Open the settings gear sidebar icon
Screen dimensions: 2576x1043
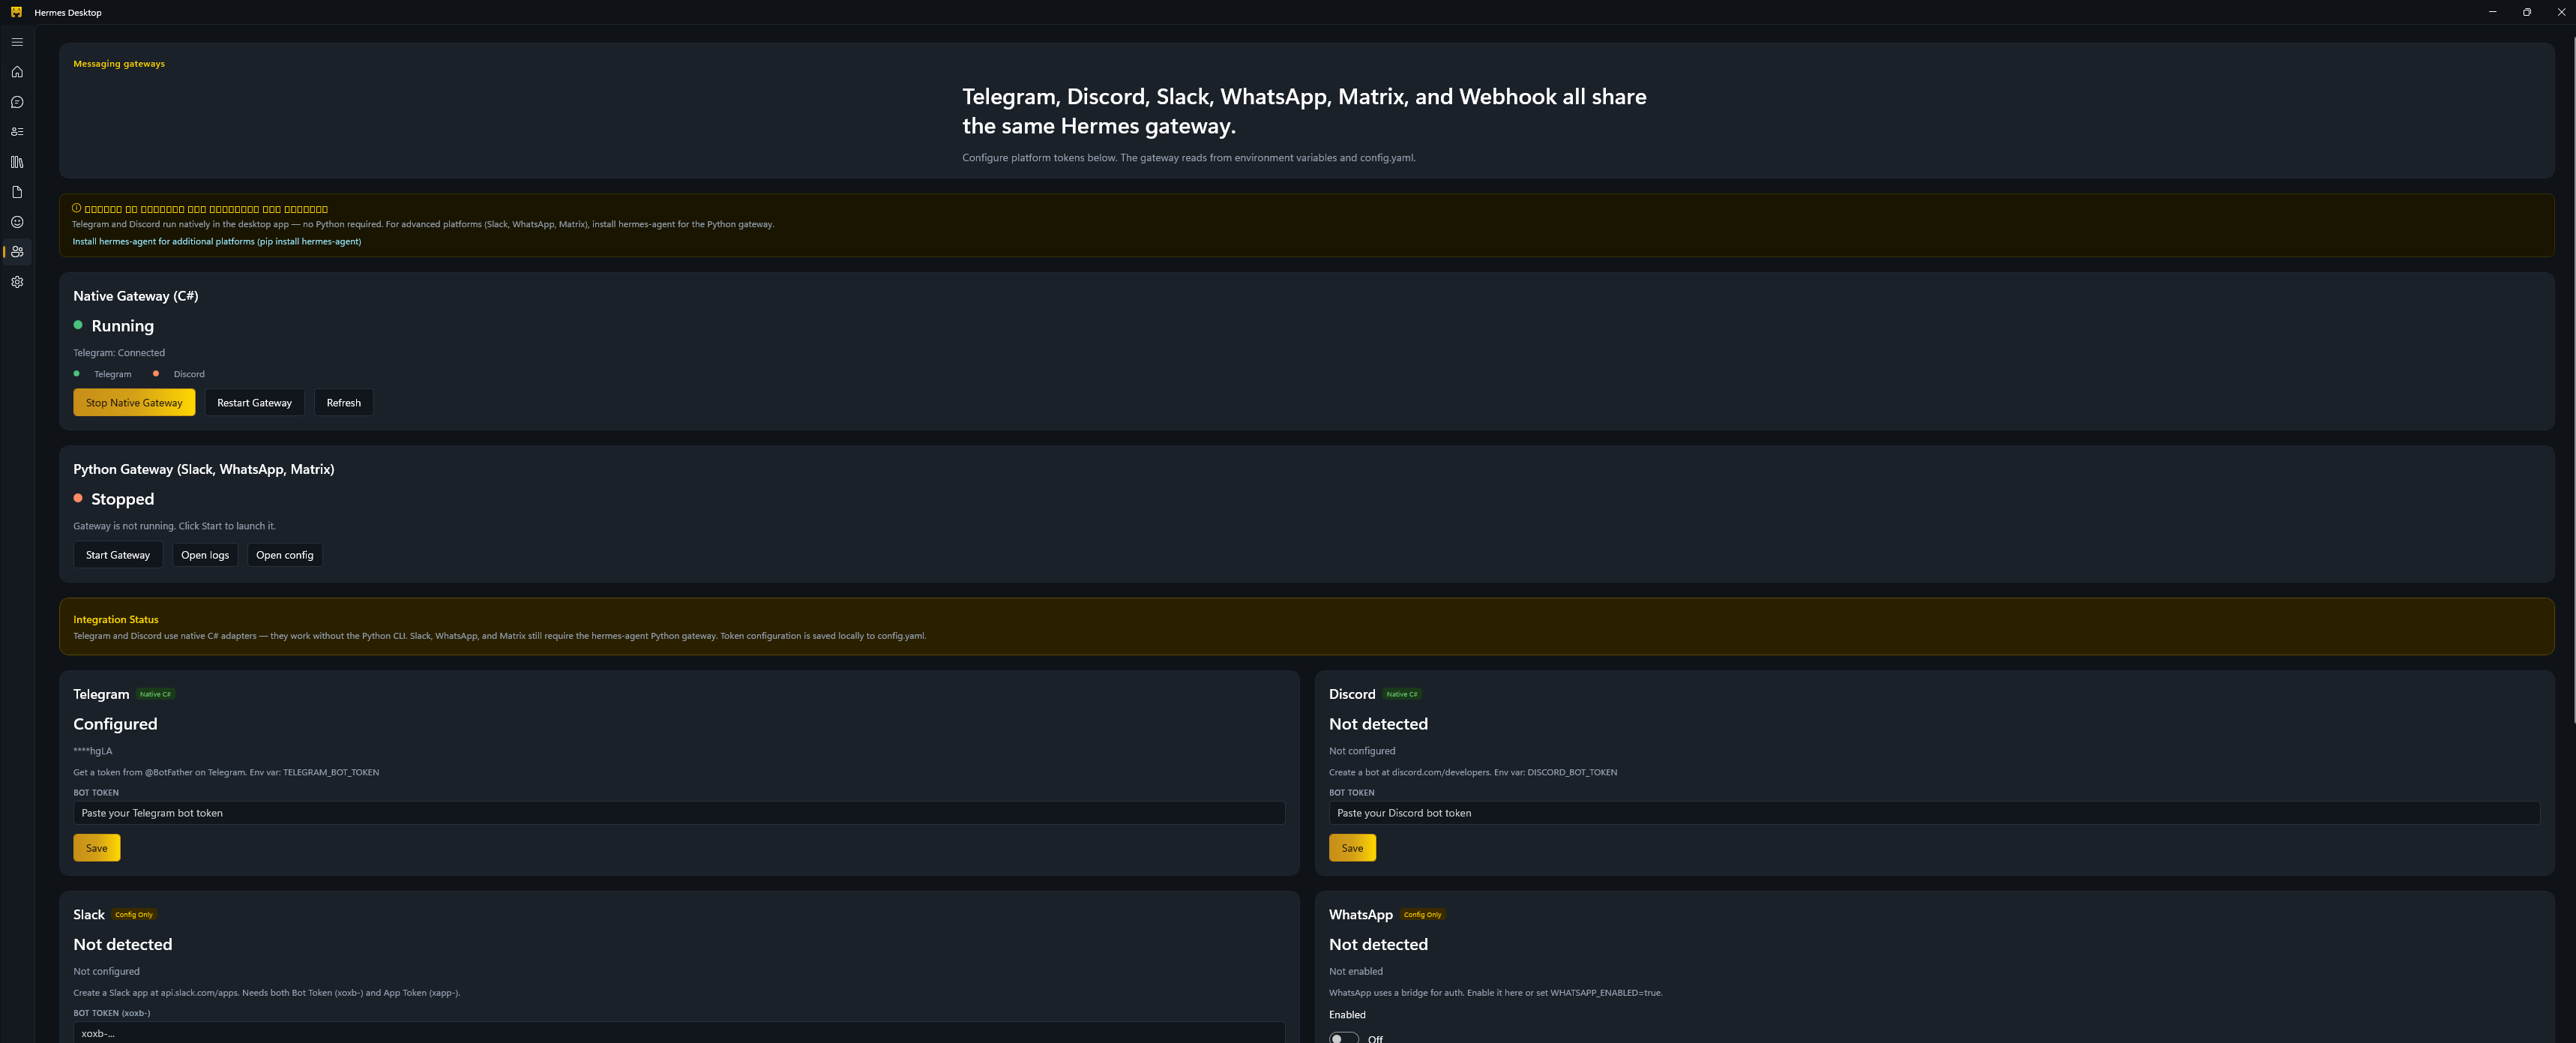click(17, 282)
